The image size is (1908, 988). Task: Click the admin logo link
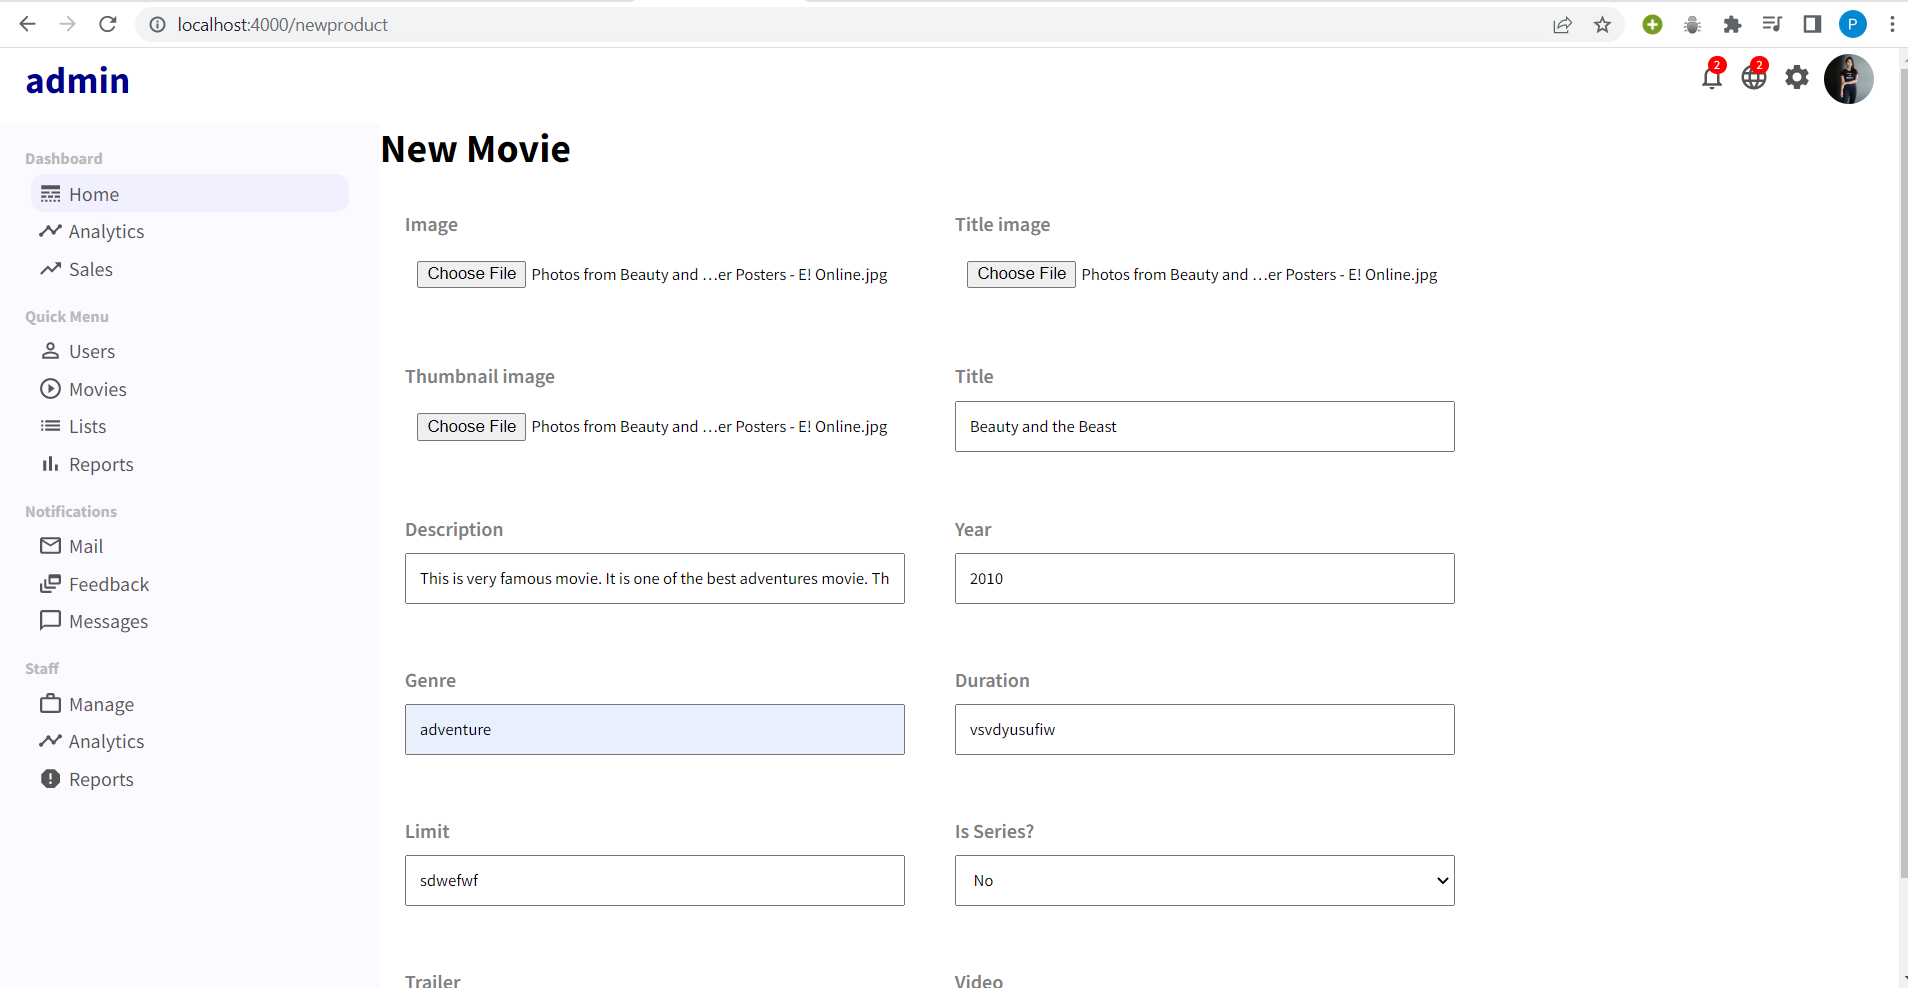(77, 80)
